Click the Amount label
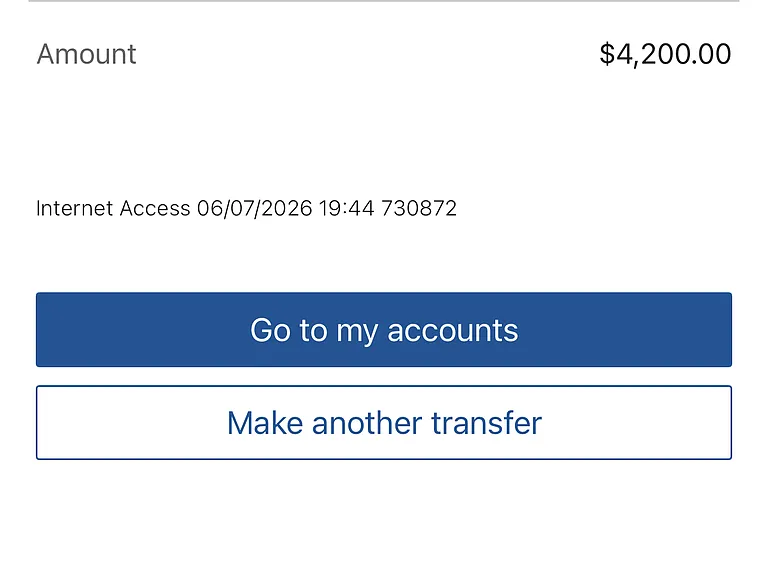This screenshot has height=576, width=768. coord(86,54)
